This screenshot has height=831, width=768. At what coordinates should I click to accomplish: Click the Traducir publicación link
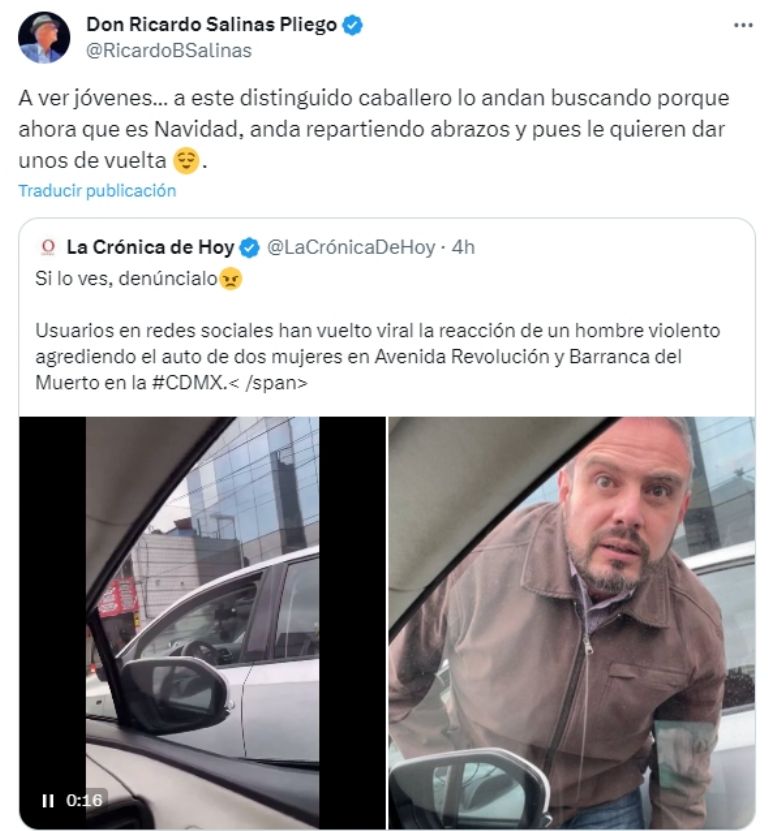tap(97, 190)
